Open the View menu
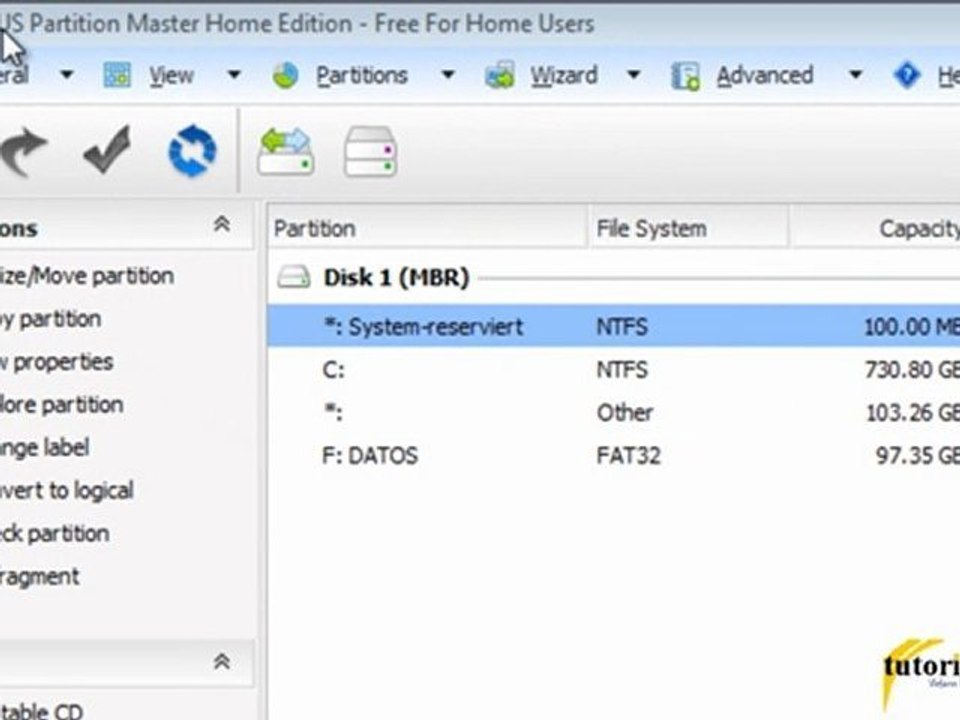The image size is (960, 720). (171, 76)
